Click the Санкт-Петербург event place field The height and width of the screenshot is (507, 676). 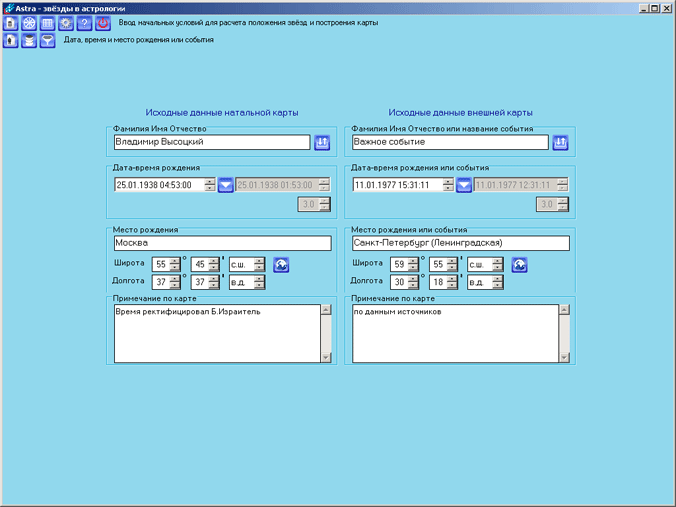pyautogui.click(x=460, y=243)
